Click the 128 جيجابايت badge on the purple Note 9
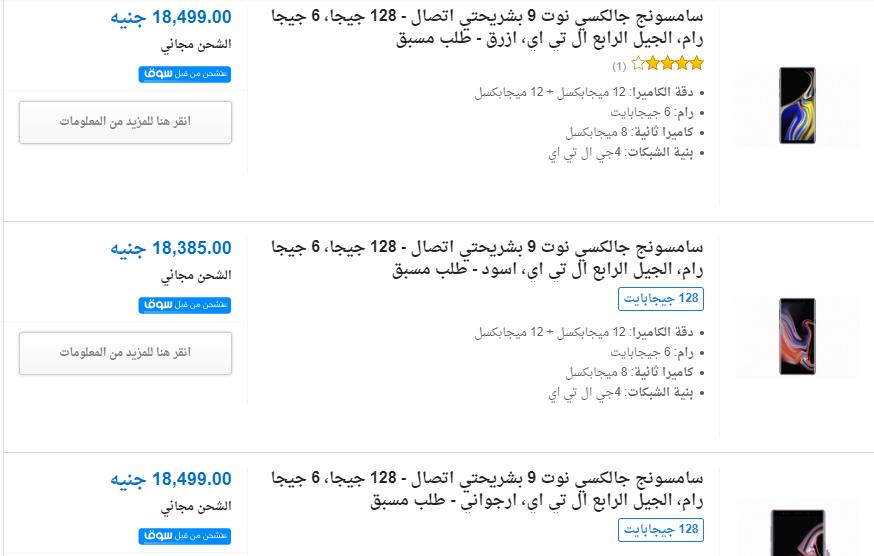 click(661, 529)
